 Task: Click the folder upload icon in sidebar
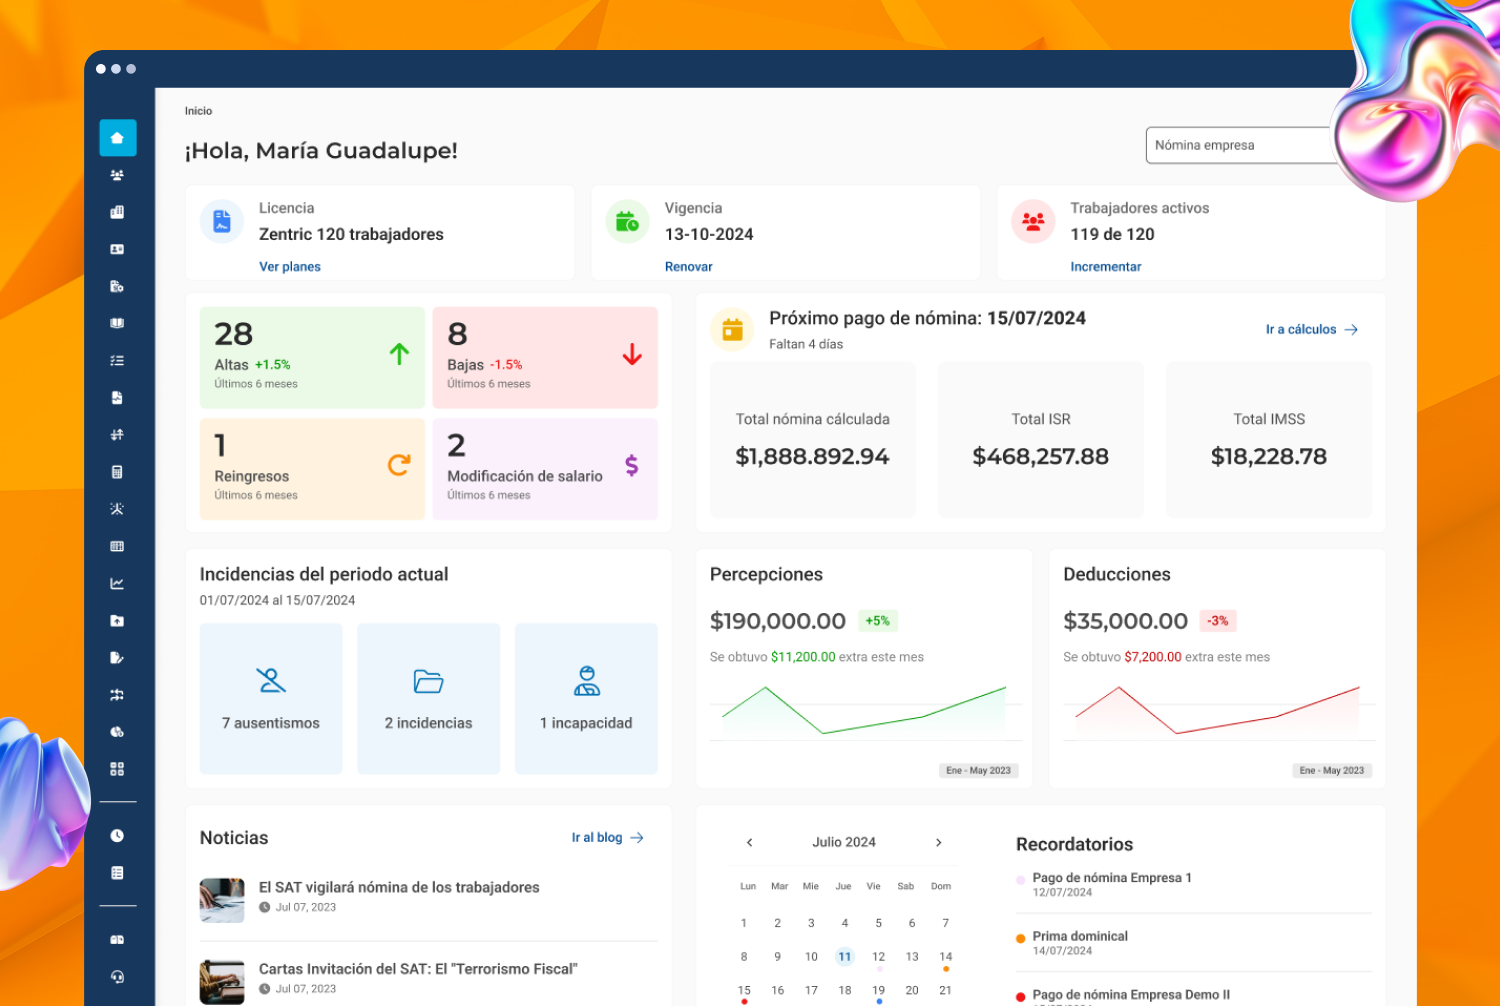click(x=117, y=621)
